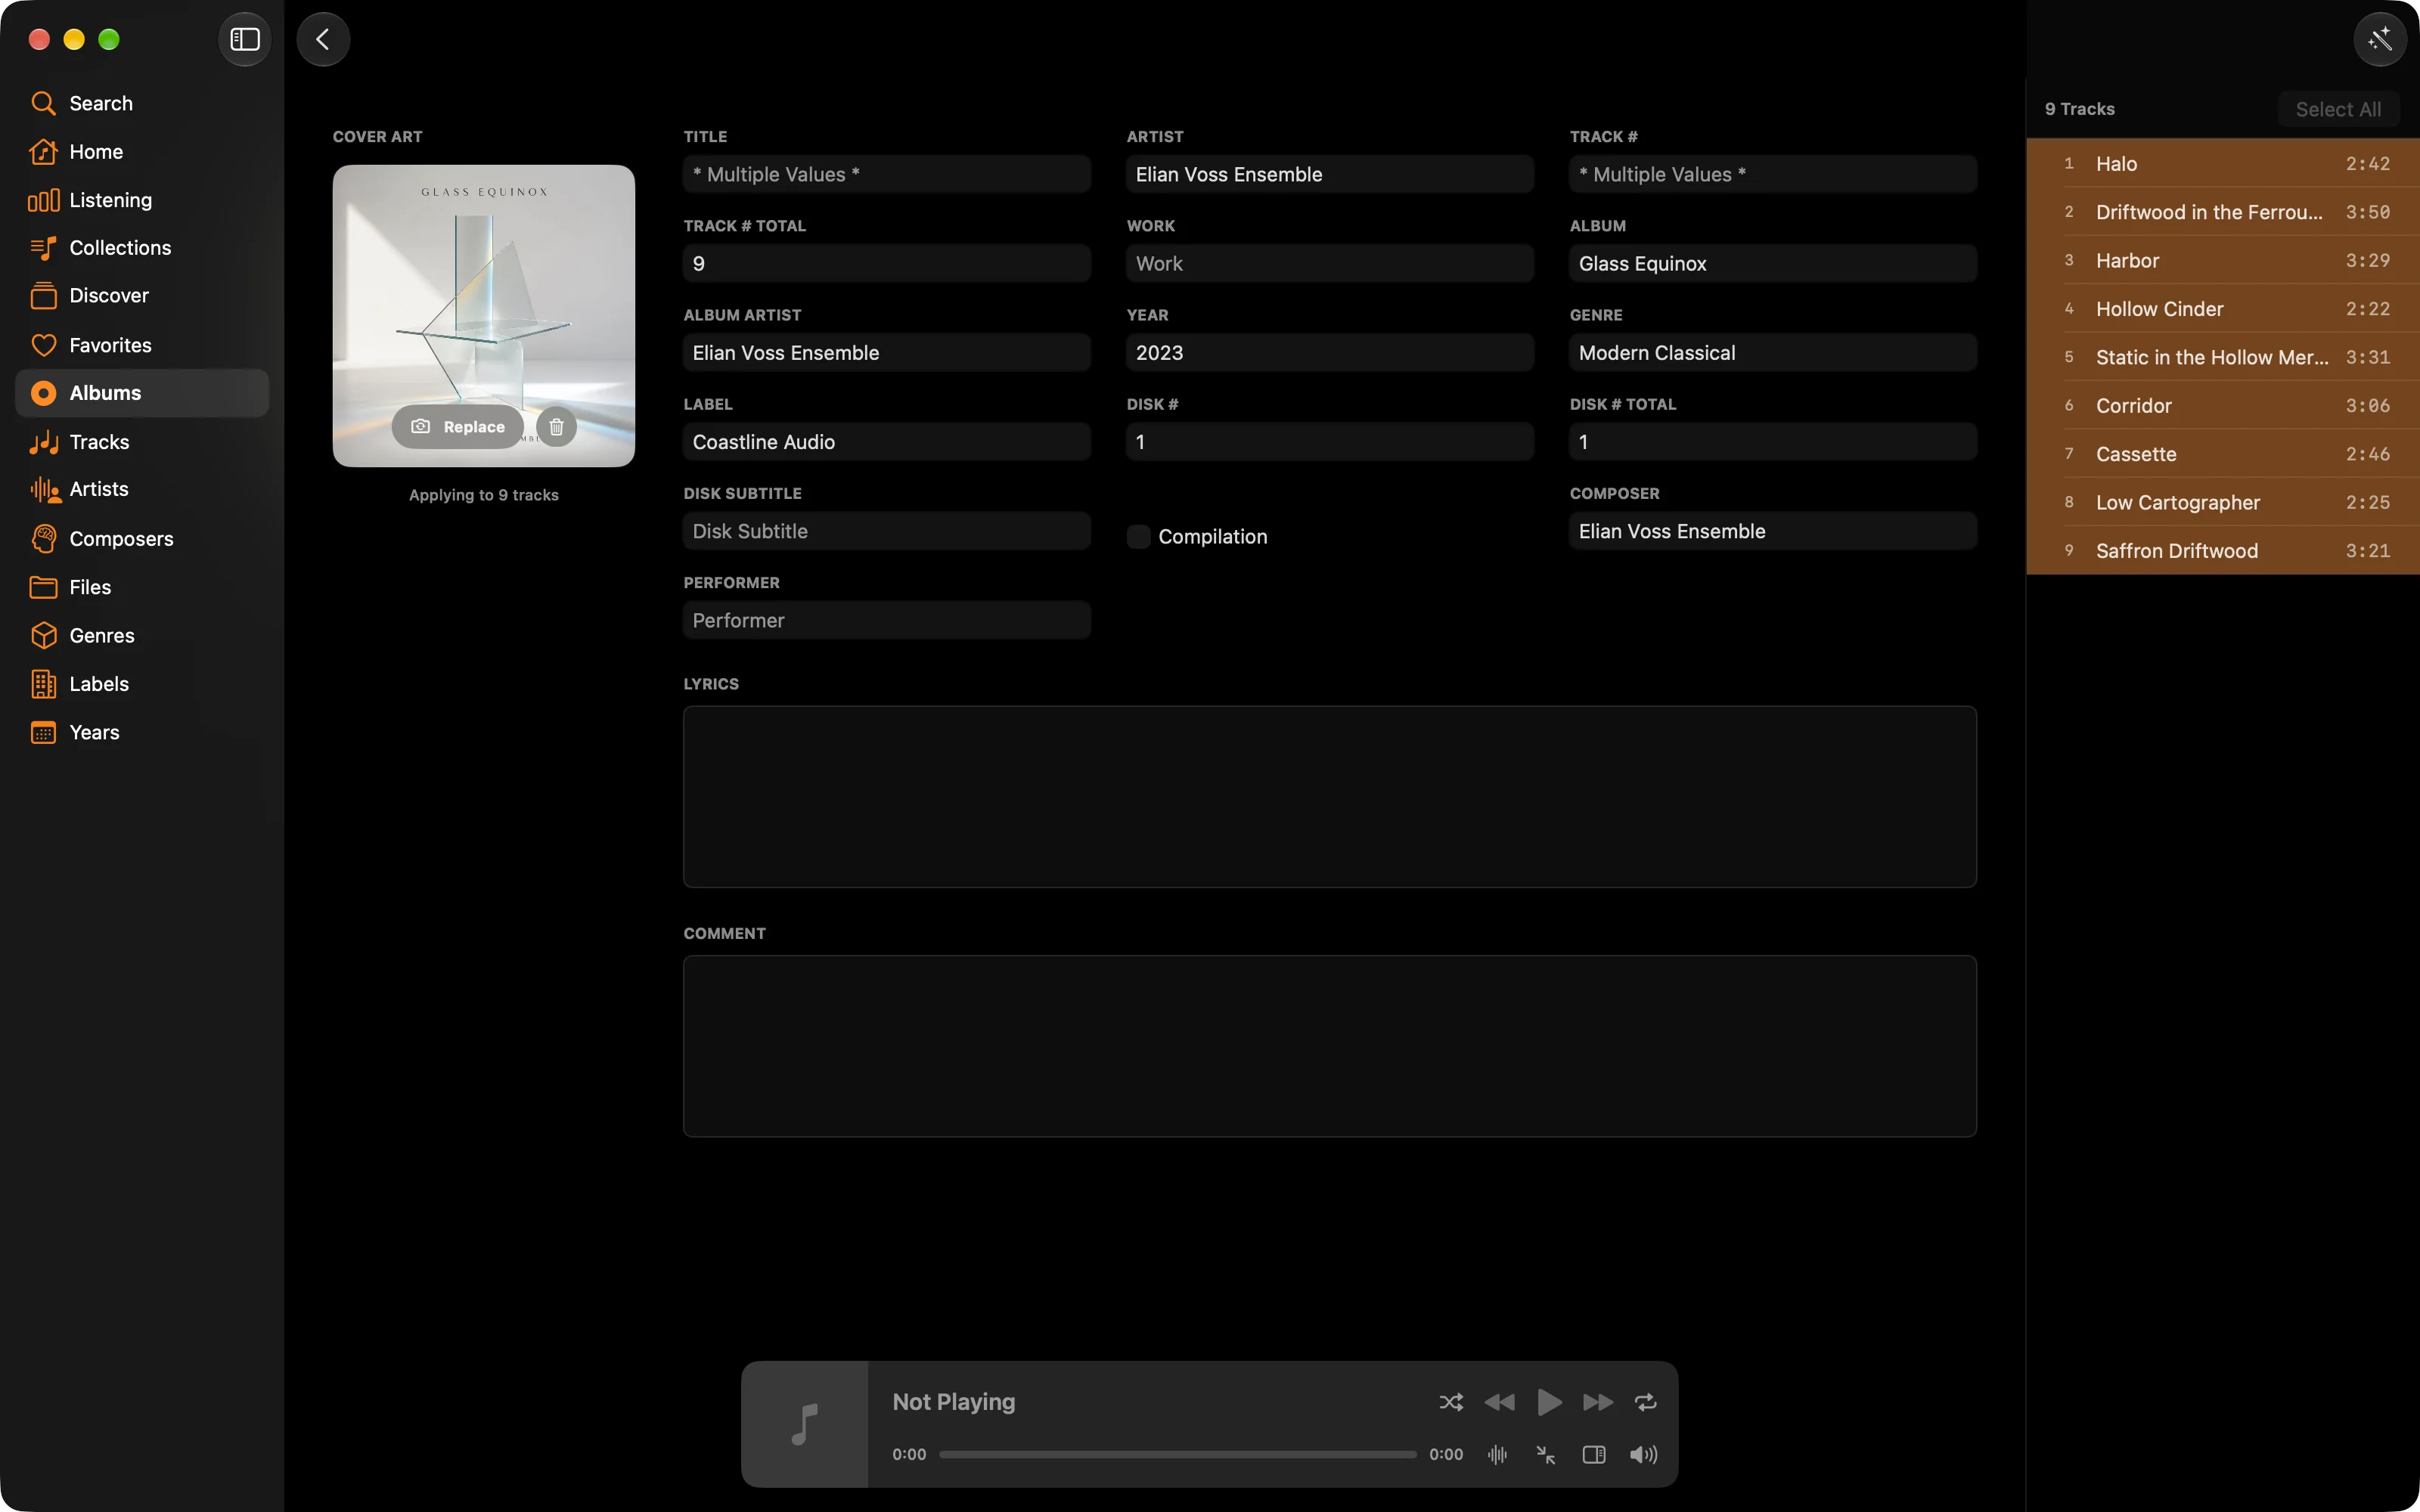Click the Label field Coastline Audio
Image resolution: width=2420 pixels, height=1512 pixels.
click(x=886, y=441)
